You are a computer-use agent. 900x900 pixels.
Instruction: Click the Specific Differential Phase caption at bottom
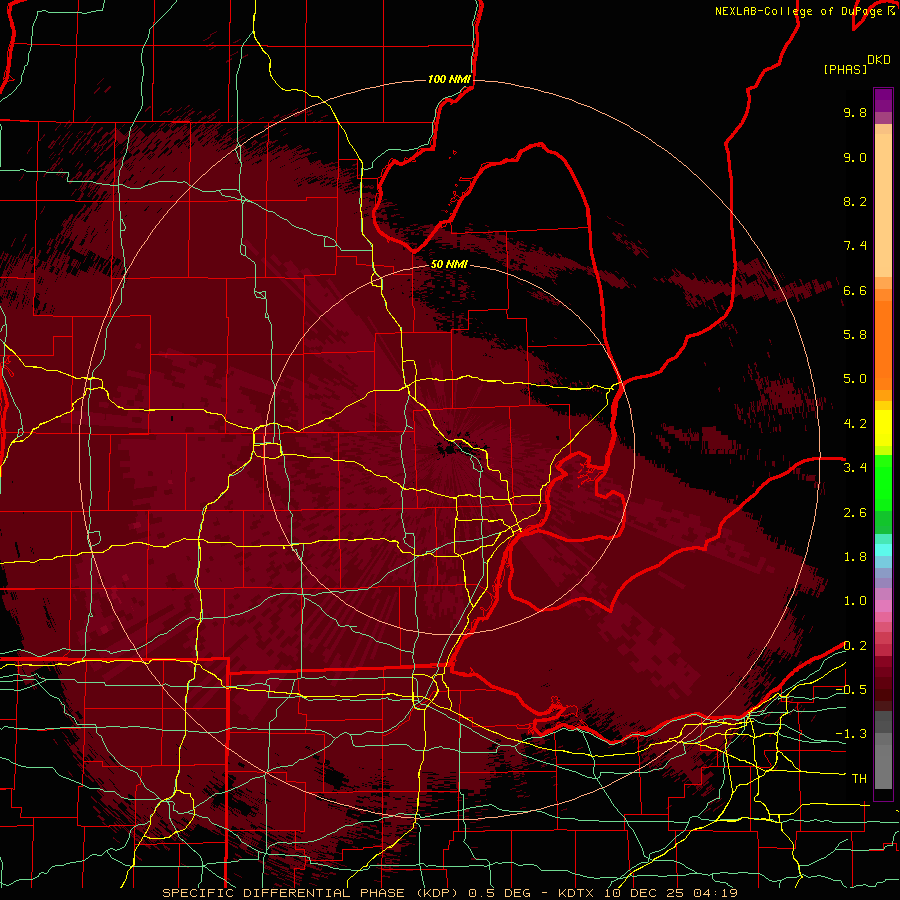point(449,893)
